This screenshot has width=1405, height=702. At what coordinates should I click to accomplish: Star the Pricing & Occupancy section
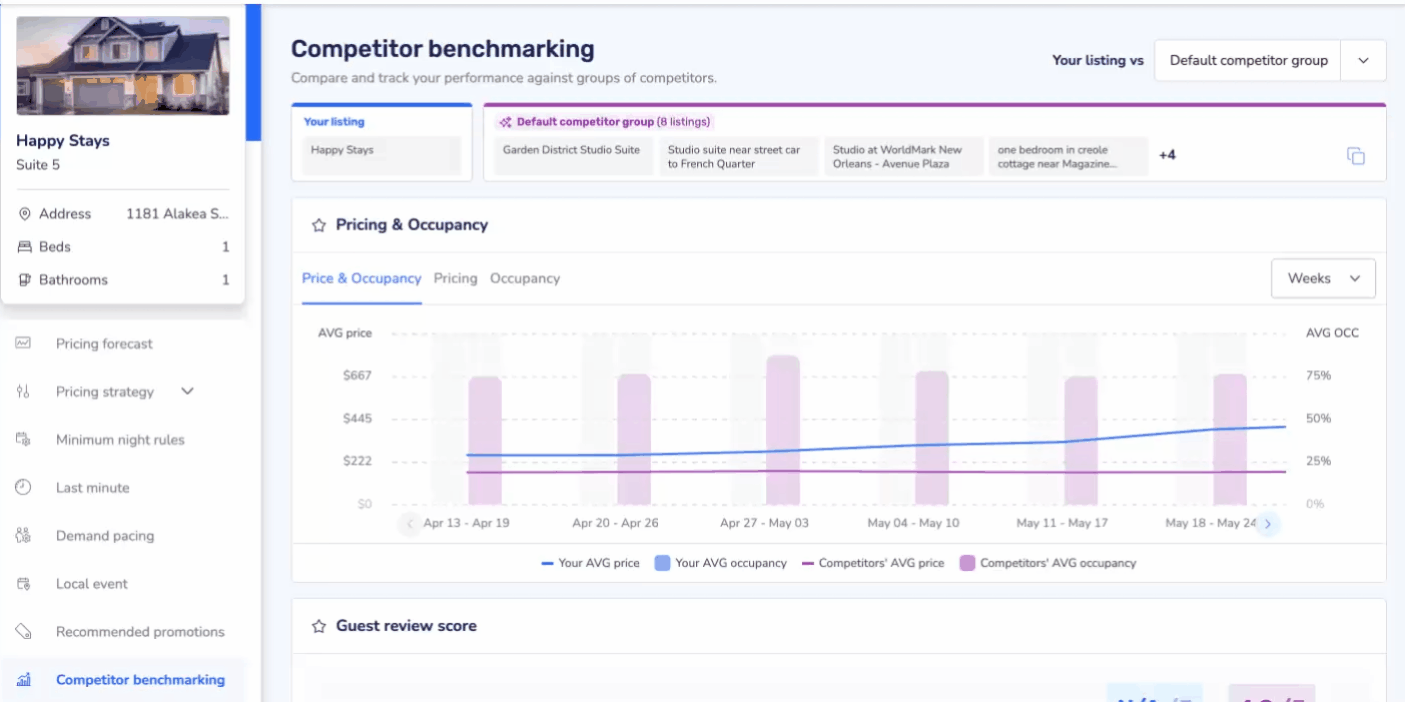pos(319,225)
